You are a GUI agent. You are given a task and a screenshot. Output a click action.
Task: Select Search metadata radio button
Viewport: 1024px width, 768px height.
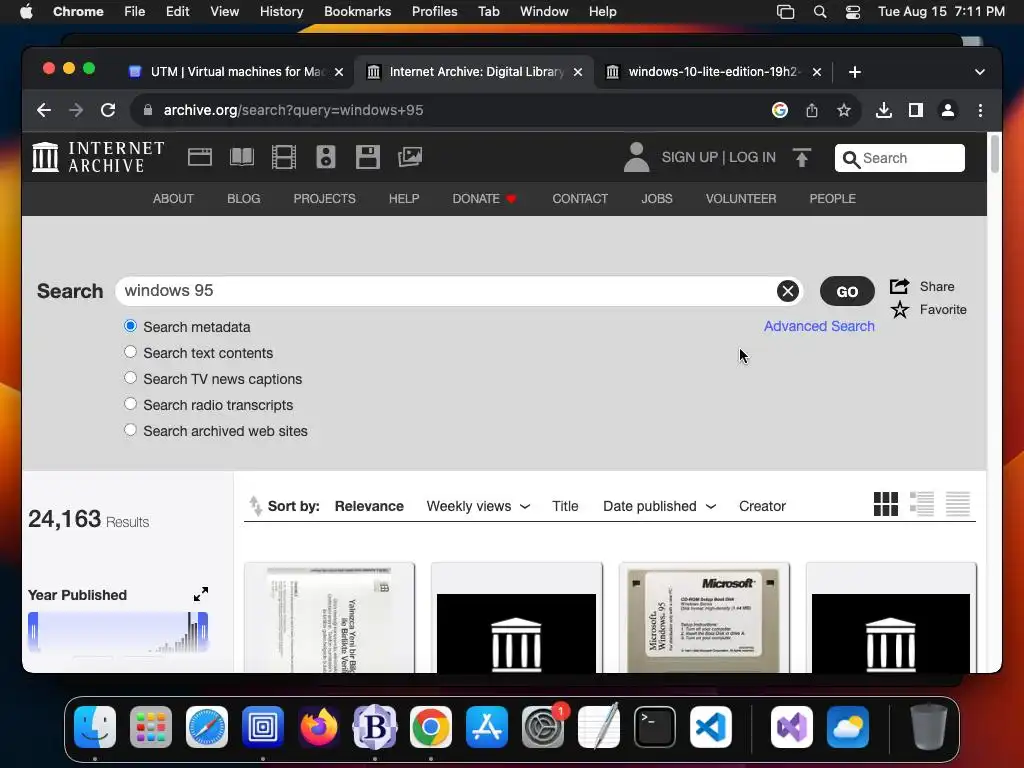click(131, 326)
